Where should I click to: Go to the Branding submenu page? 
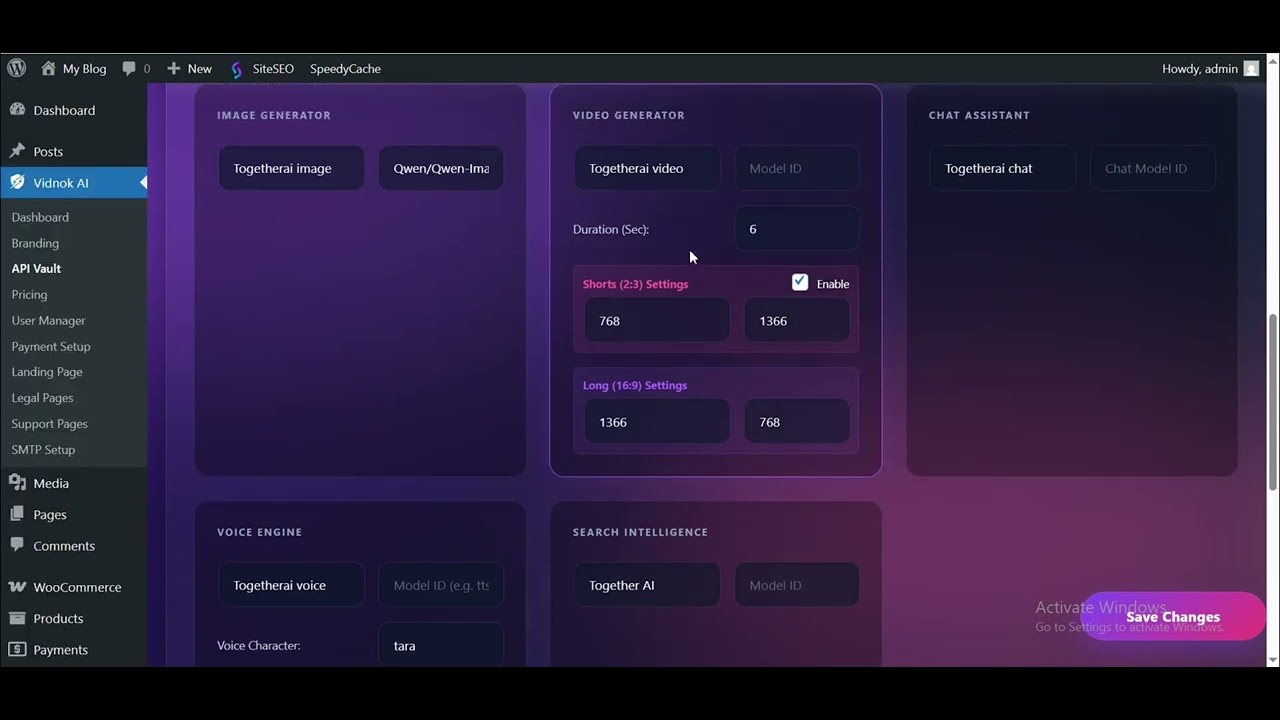pyautogui.click(x=35, y=243)
